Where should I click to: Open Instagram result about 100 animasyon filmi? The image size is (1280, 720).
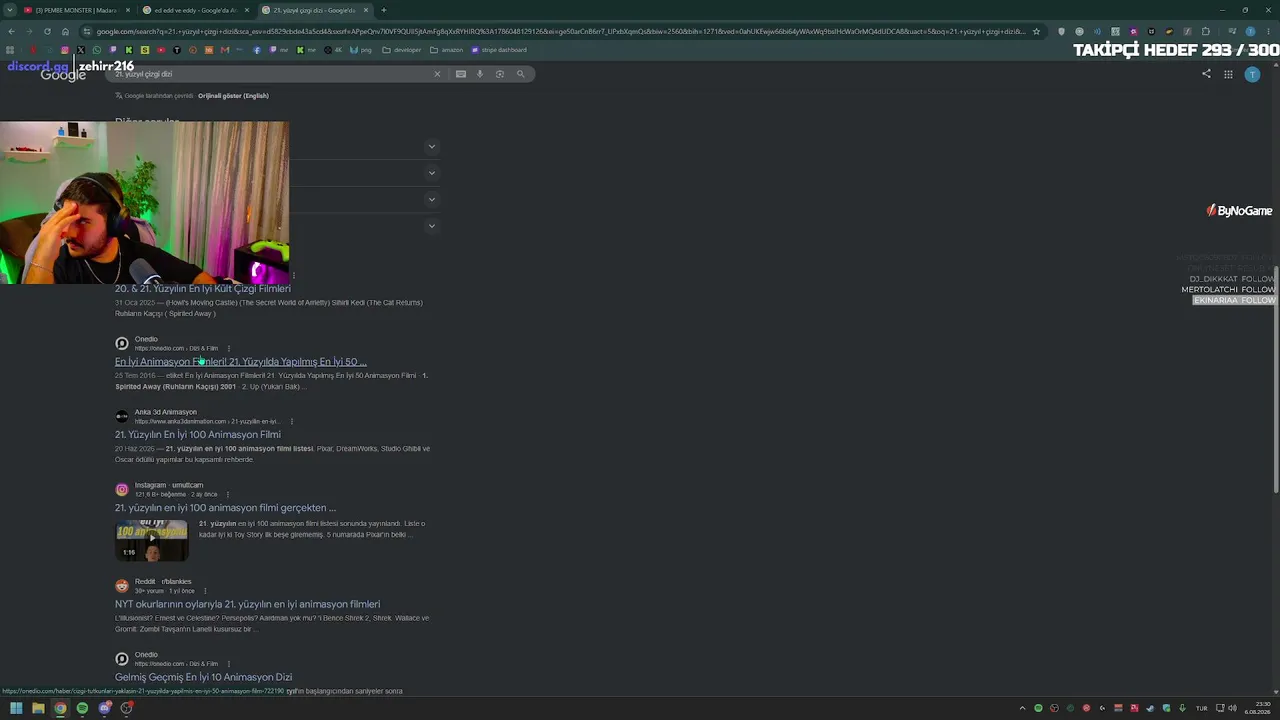pos(225,508)
